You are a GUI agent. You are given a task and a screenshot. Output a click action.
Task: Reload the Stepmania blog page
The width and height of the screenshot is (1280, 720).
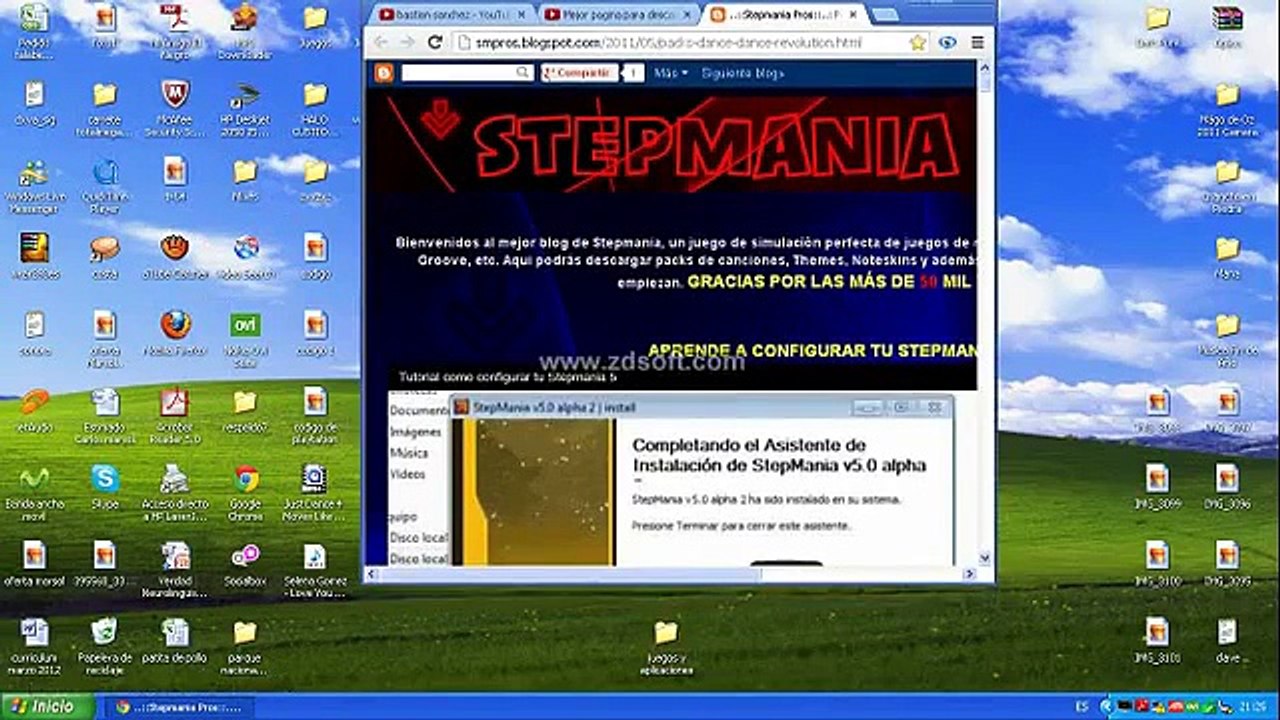point(435,42)
